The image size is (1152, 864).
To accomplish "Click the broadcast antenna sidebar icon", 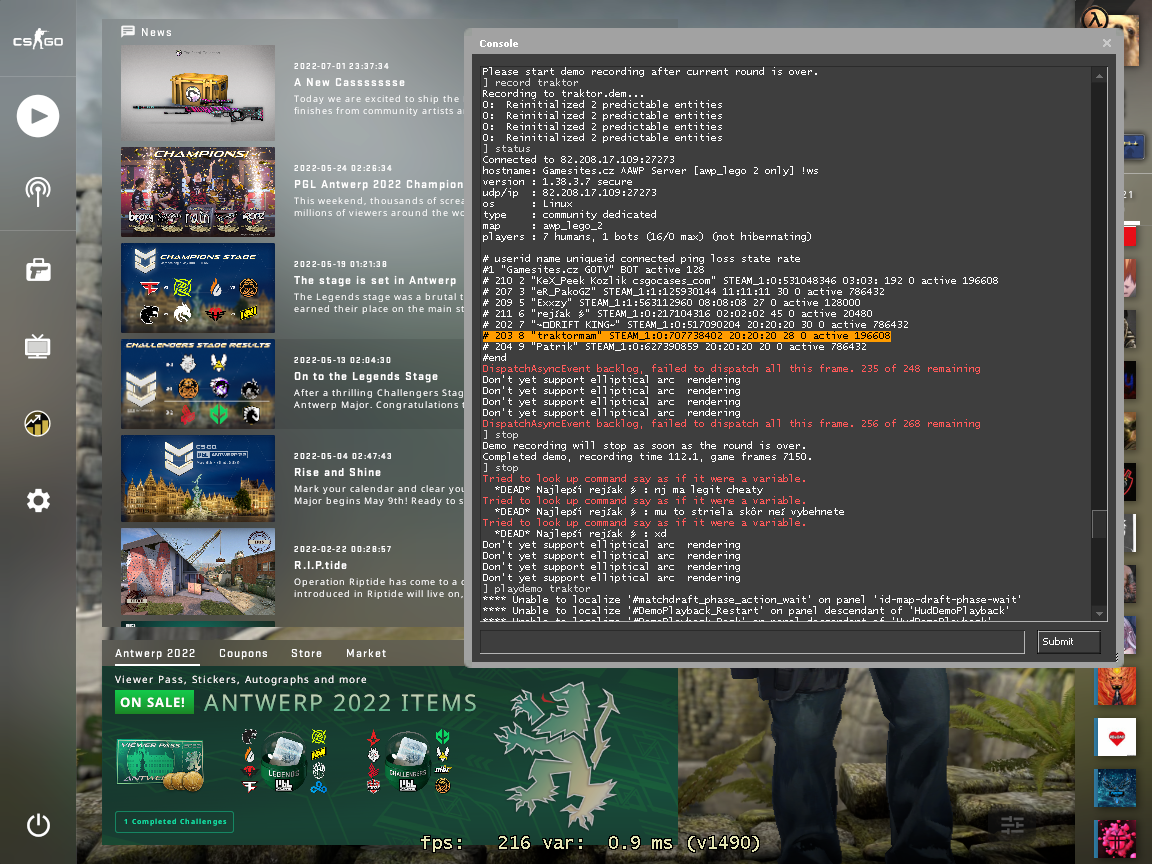I will 38,192.
